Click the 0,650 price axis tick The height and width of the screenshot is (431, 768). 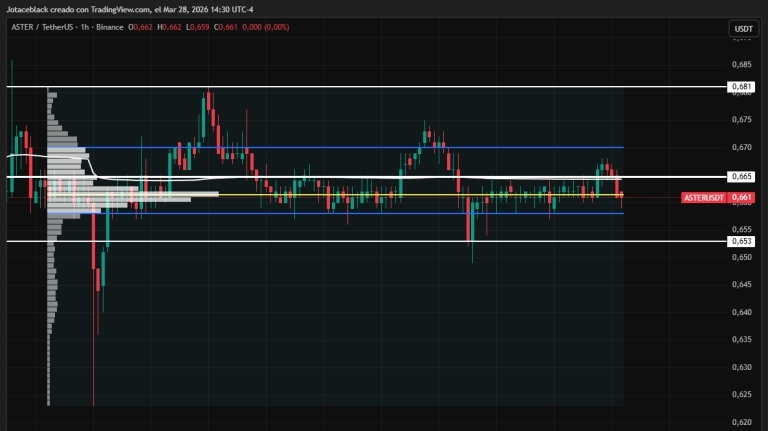point(742,257)
